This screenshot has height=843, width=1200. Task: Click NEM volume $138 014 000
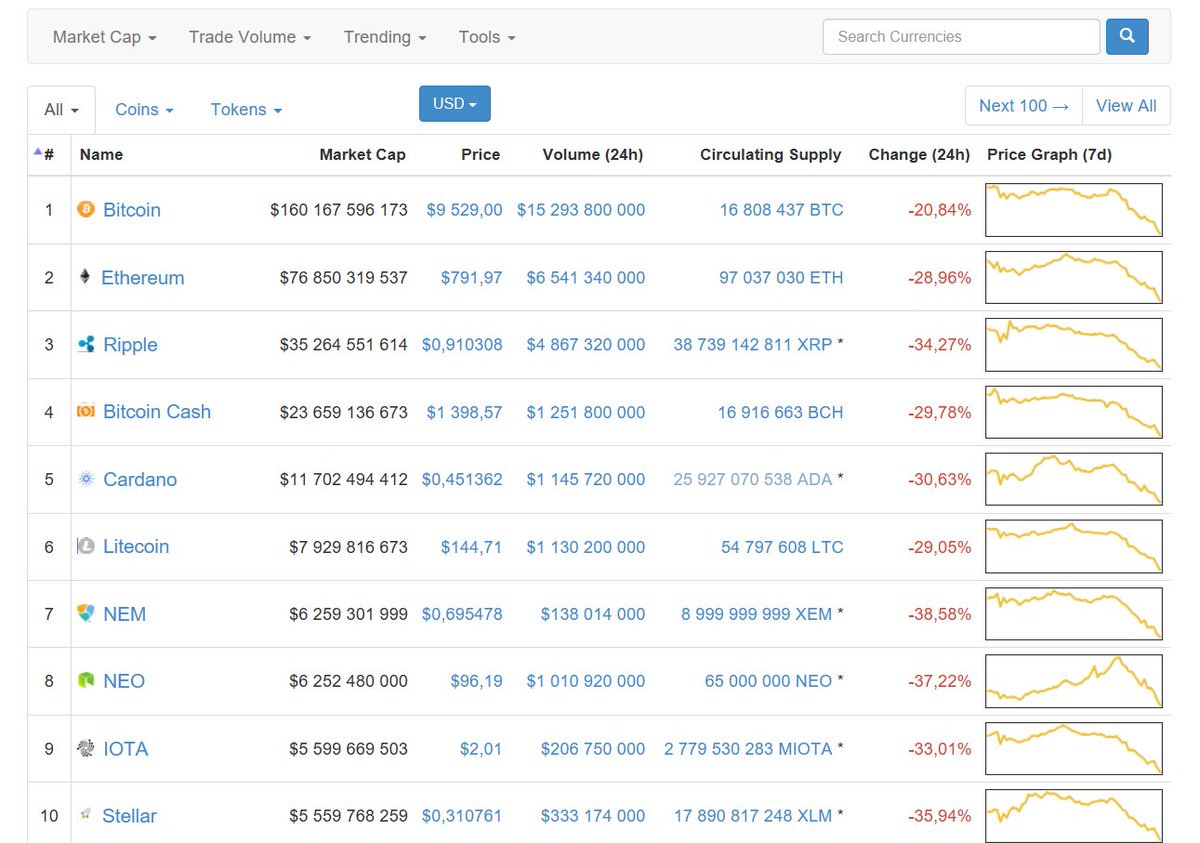593,614
